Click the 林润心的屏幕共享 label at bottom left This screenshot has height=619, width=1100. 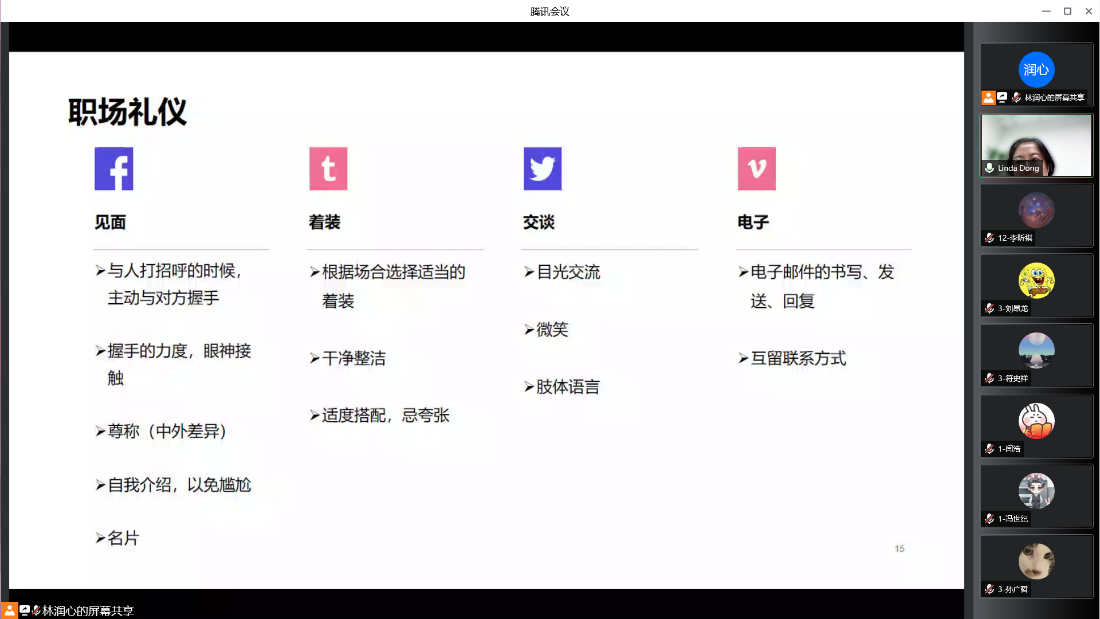click(x=88, y=611)
